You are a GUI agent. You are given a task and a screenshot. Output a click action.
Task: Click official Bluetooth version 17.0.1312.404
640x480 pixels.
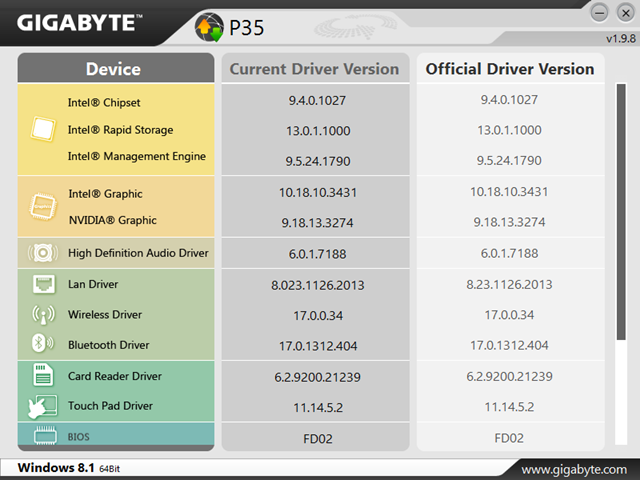[x=509, y=345]
